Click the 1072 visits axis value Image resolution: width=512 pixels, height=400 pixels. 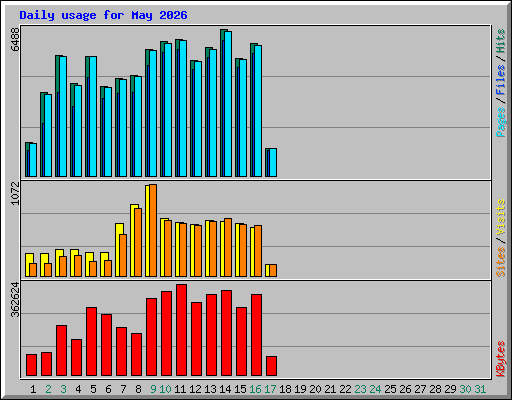click(15, 193)
